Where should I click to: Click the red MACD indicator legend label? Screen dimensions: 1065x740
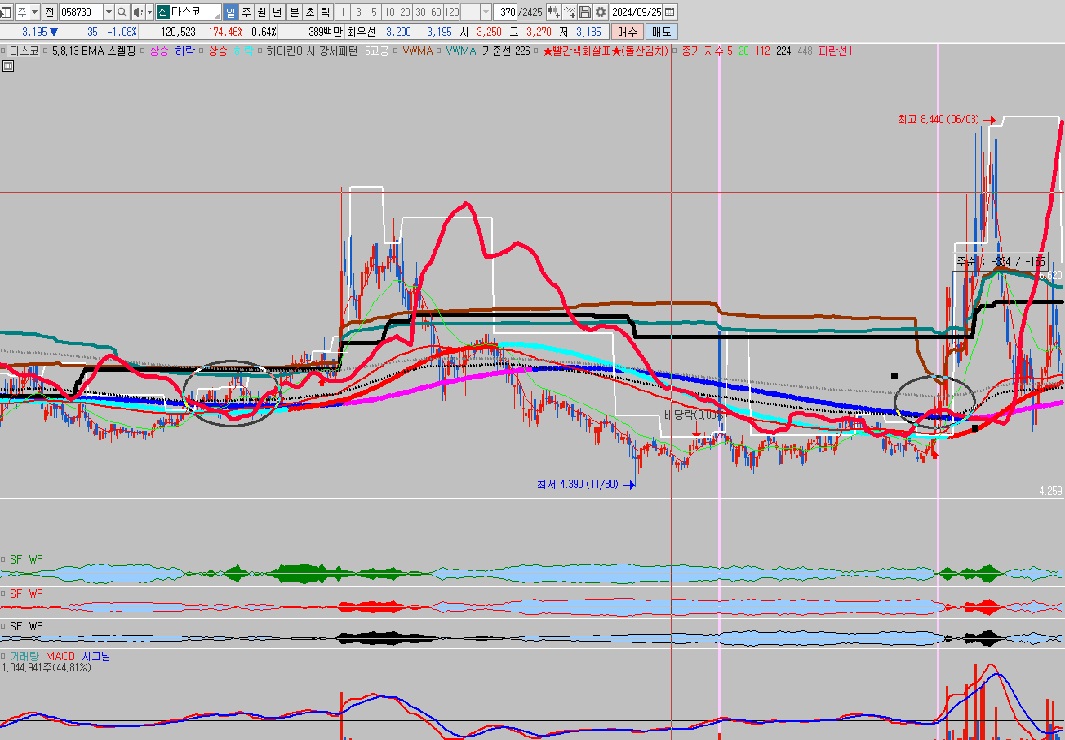61,656
